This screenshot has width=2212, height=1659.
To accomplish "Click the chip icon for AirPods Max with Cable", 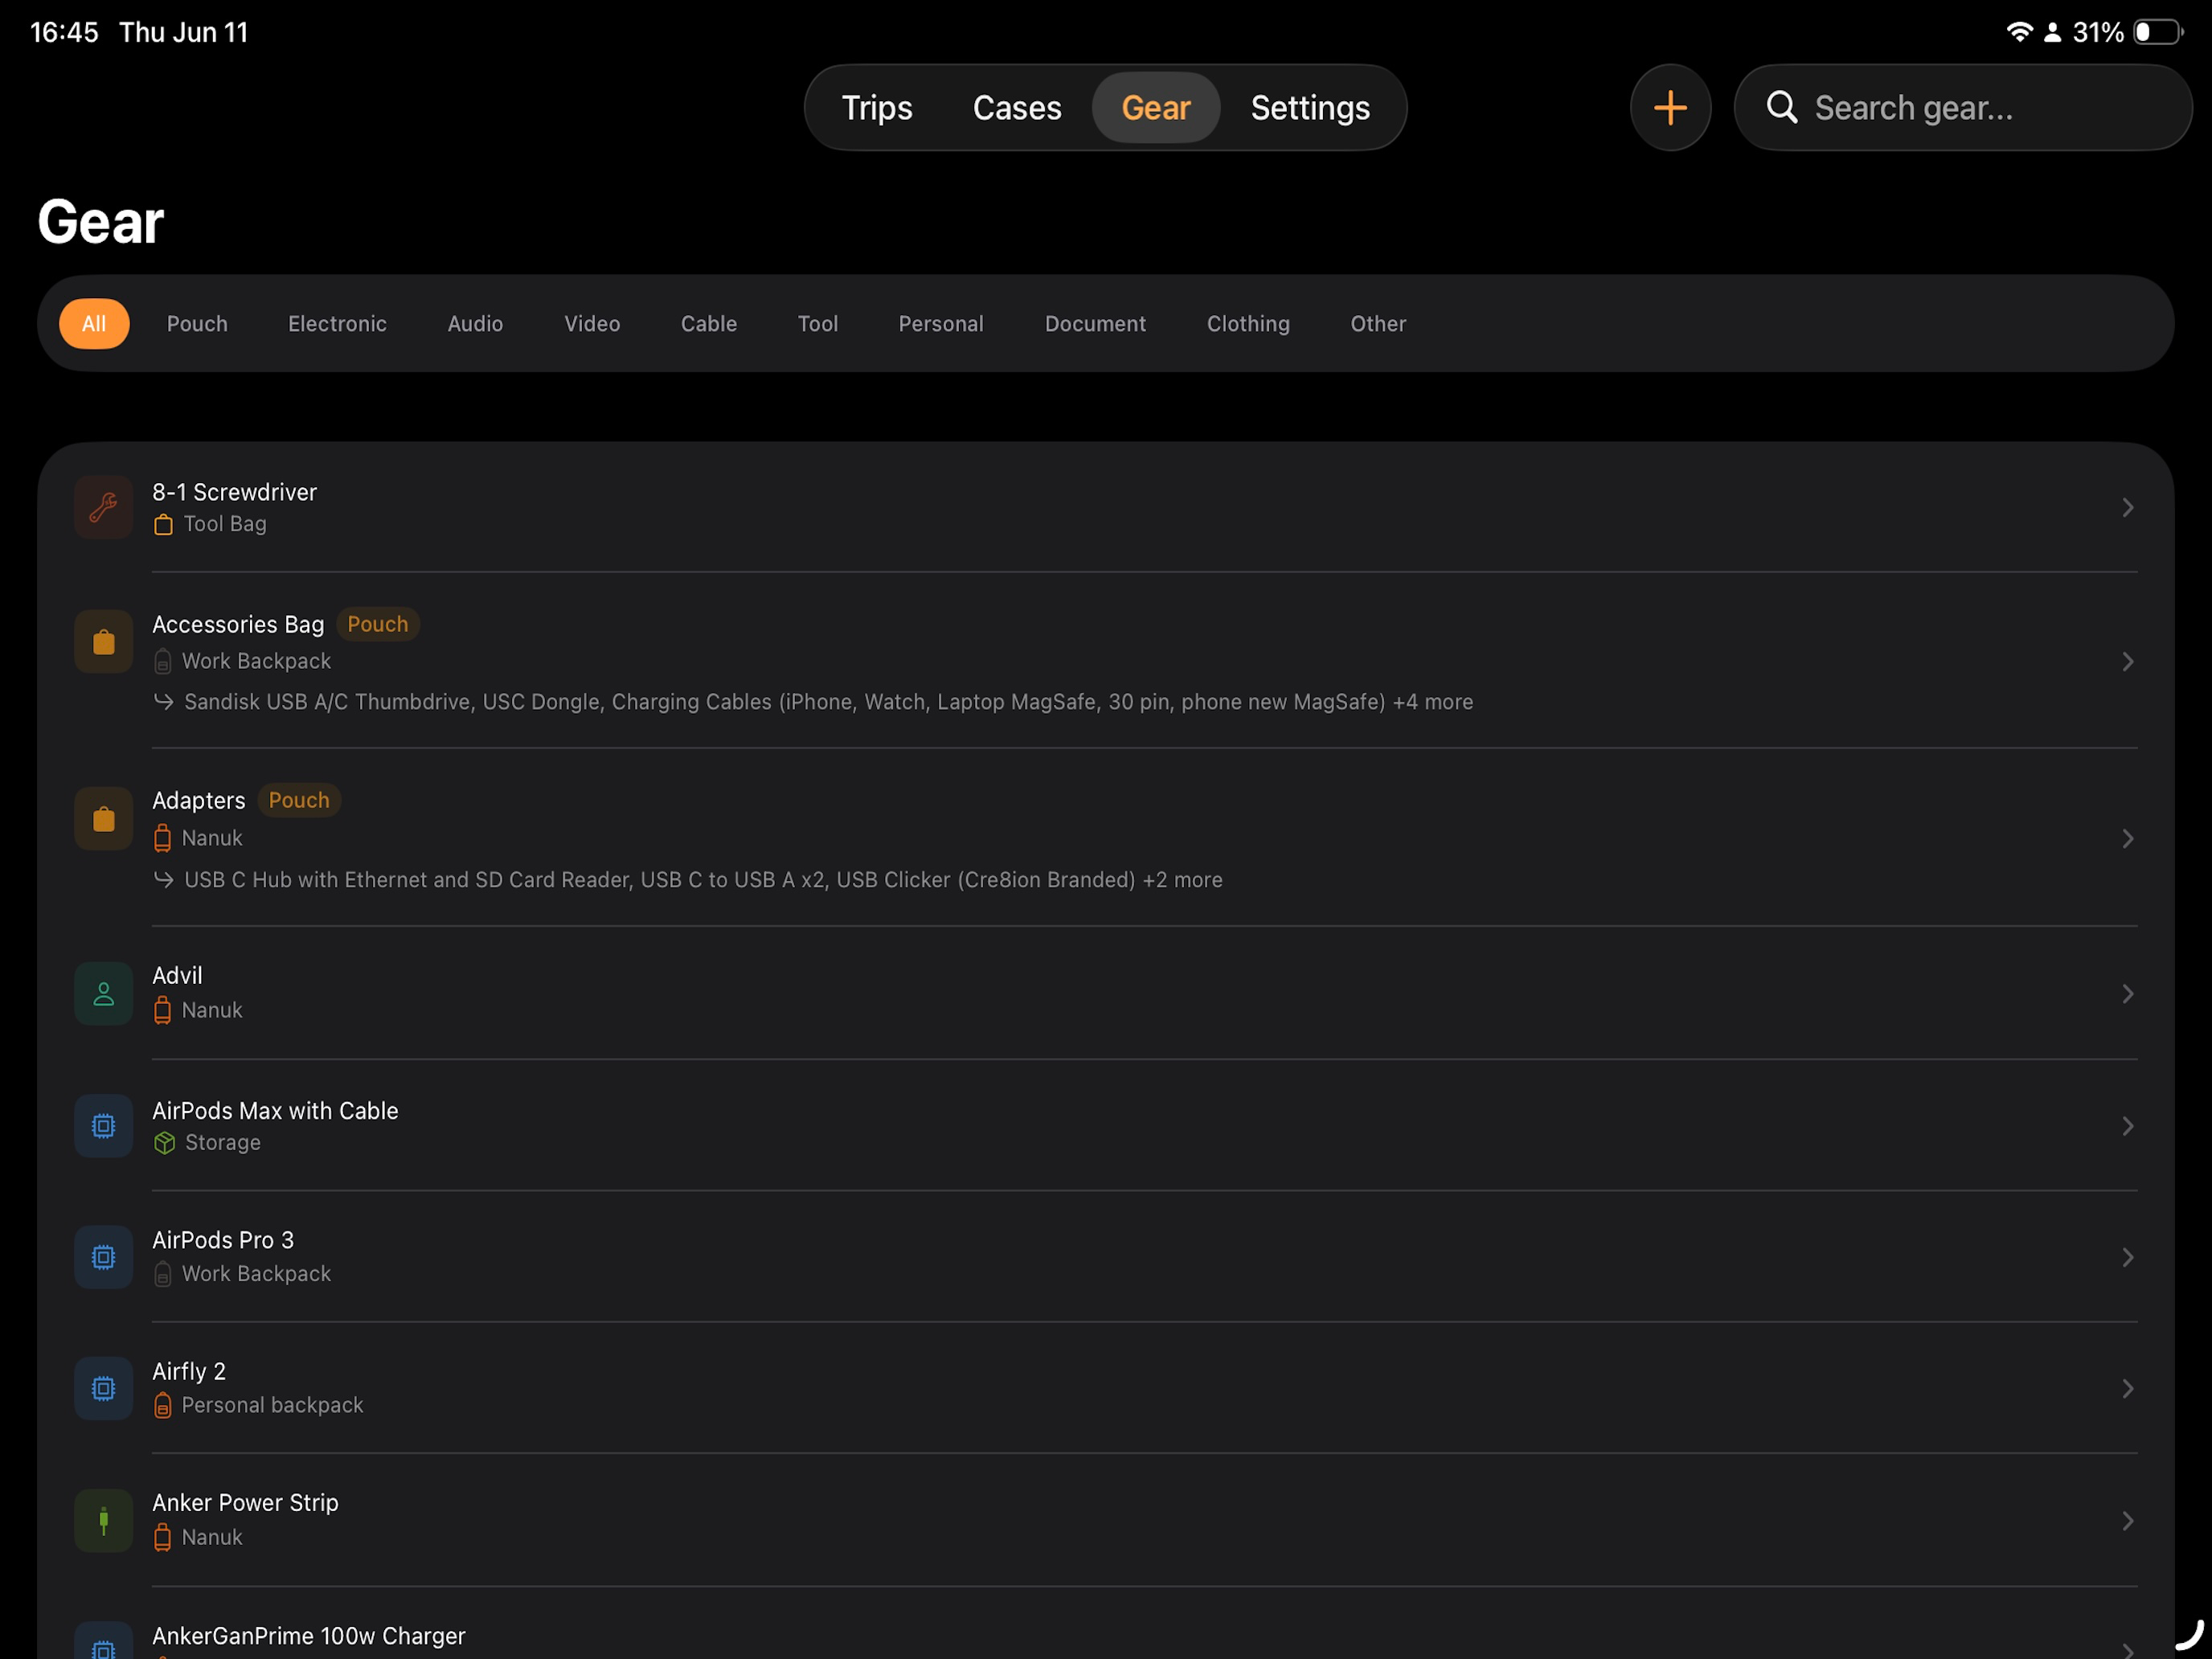I will (x=104, y=1126).
